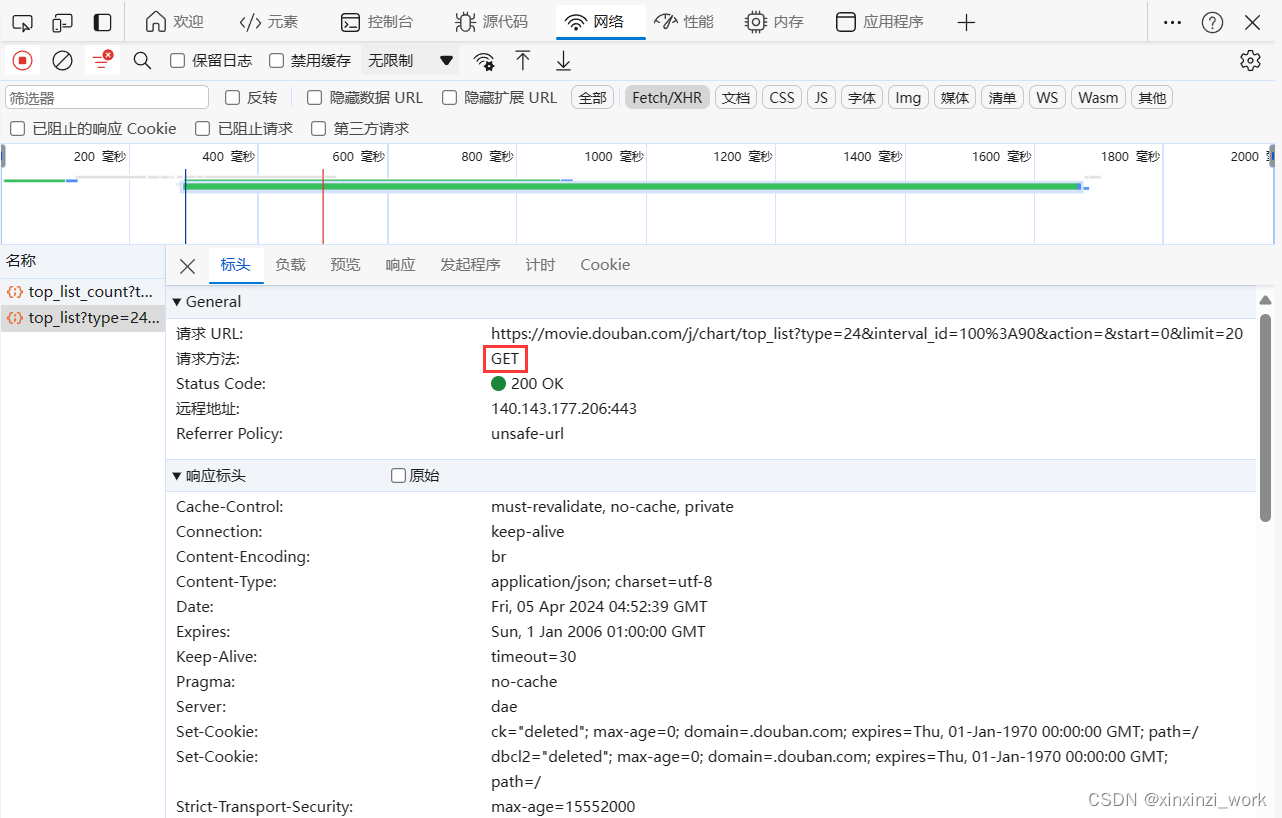
Task: Filter requests by Img
Action: point(908,97)
